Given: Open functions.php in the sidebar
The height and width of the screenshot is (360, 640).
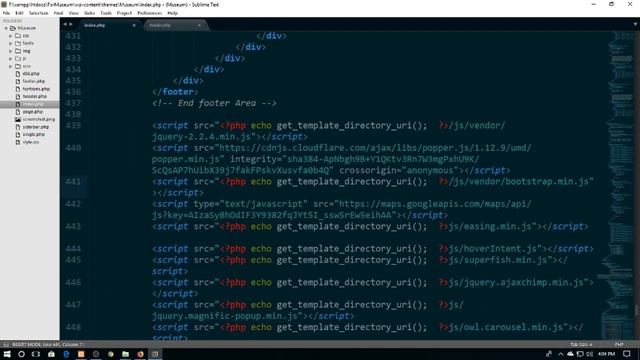Looking at the screenshot, I should point(36,89).
